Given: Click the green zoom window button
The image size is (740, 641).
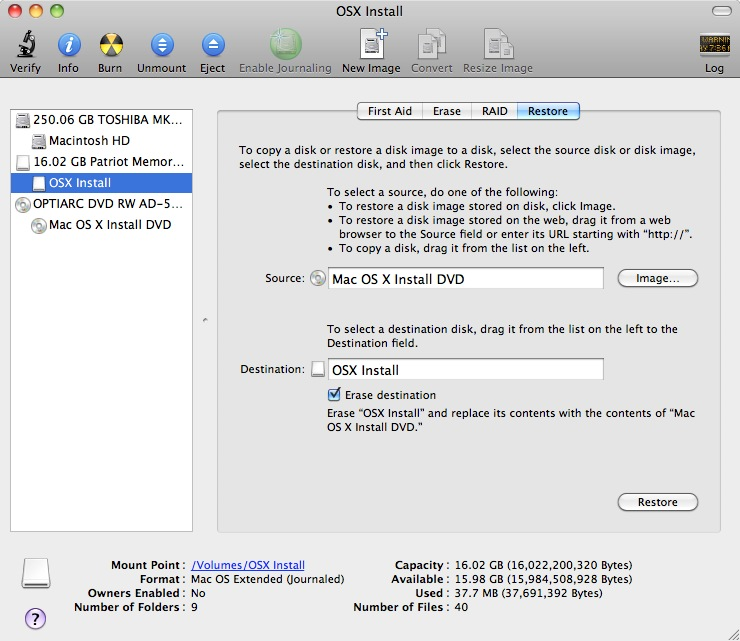Looking at the screenshot, I should 57,11.
